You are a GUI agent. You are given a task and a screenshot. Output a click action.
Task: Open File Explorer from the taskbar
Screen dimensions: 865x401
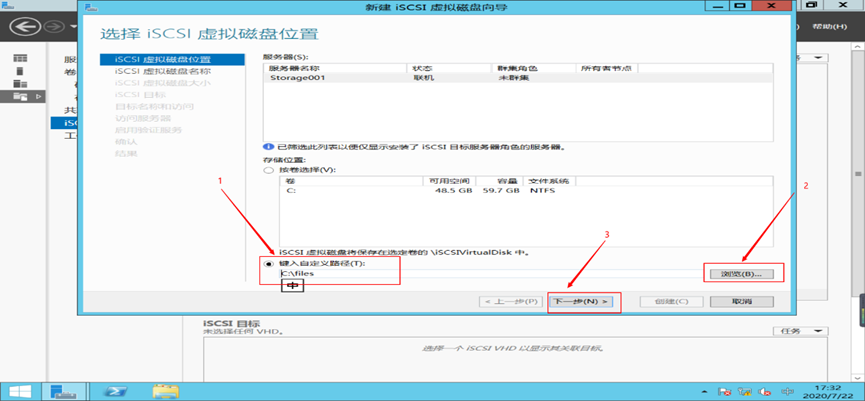pyautogui.click(x=165, y=391)
